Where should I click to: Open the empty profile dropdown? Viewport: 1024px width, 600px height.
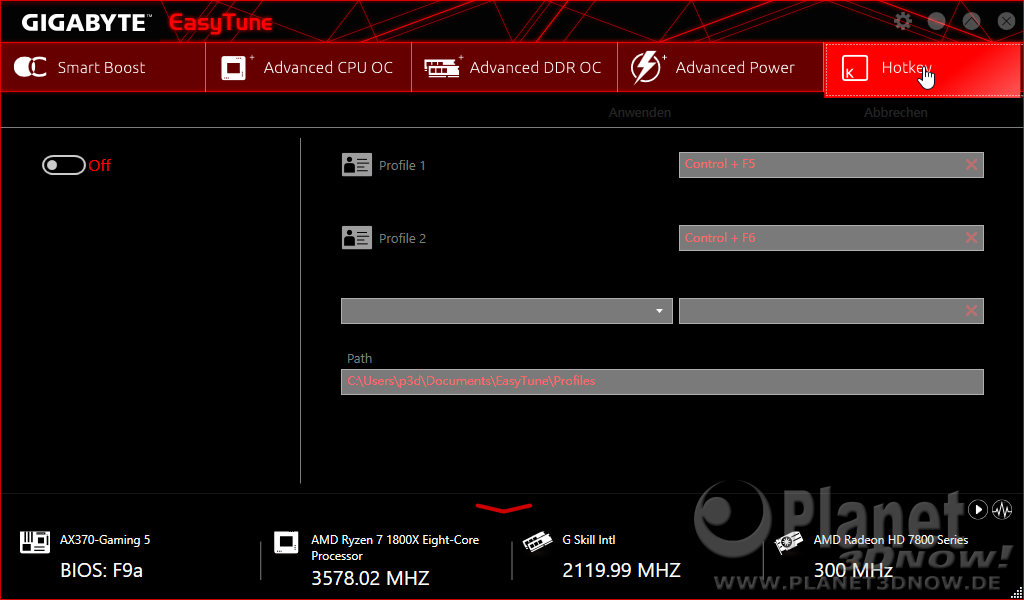coord(507,311)
